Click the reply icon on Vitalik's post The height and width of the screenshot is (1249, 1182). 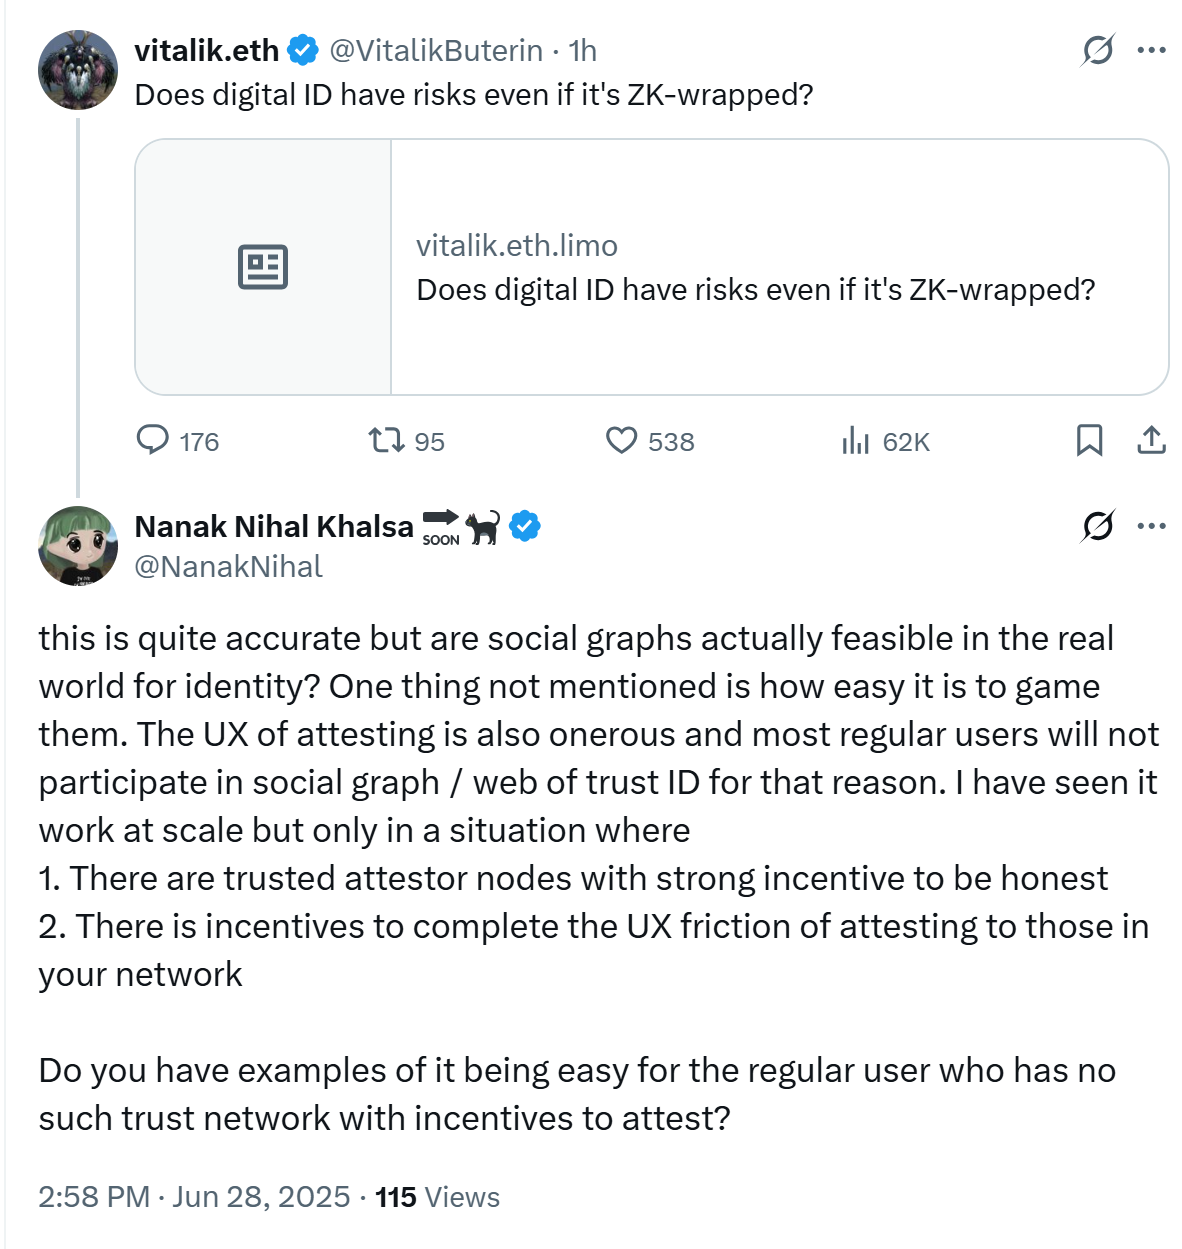tap(152, 441)
